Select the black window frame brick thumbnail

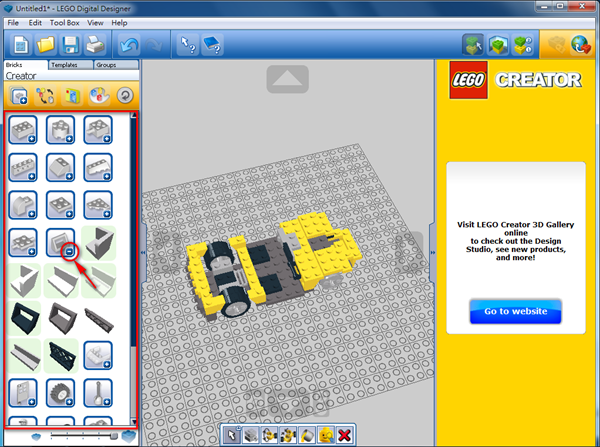[x=22, y=317]
